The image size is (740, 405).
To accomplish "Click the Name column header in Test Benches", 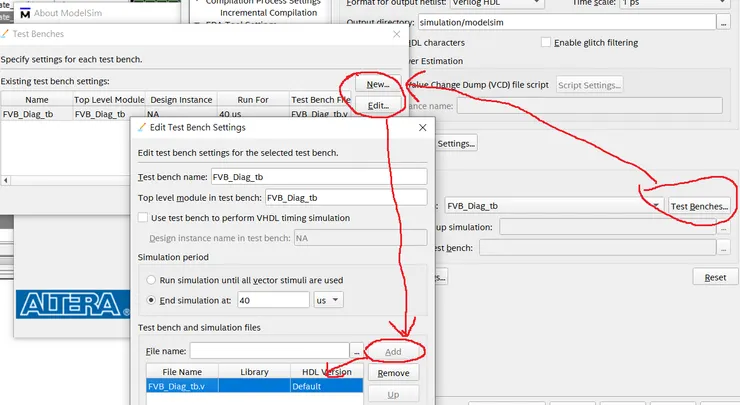I will tap(37, 100).
